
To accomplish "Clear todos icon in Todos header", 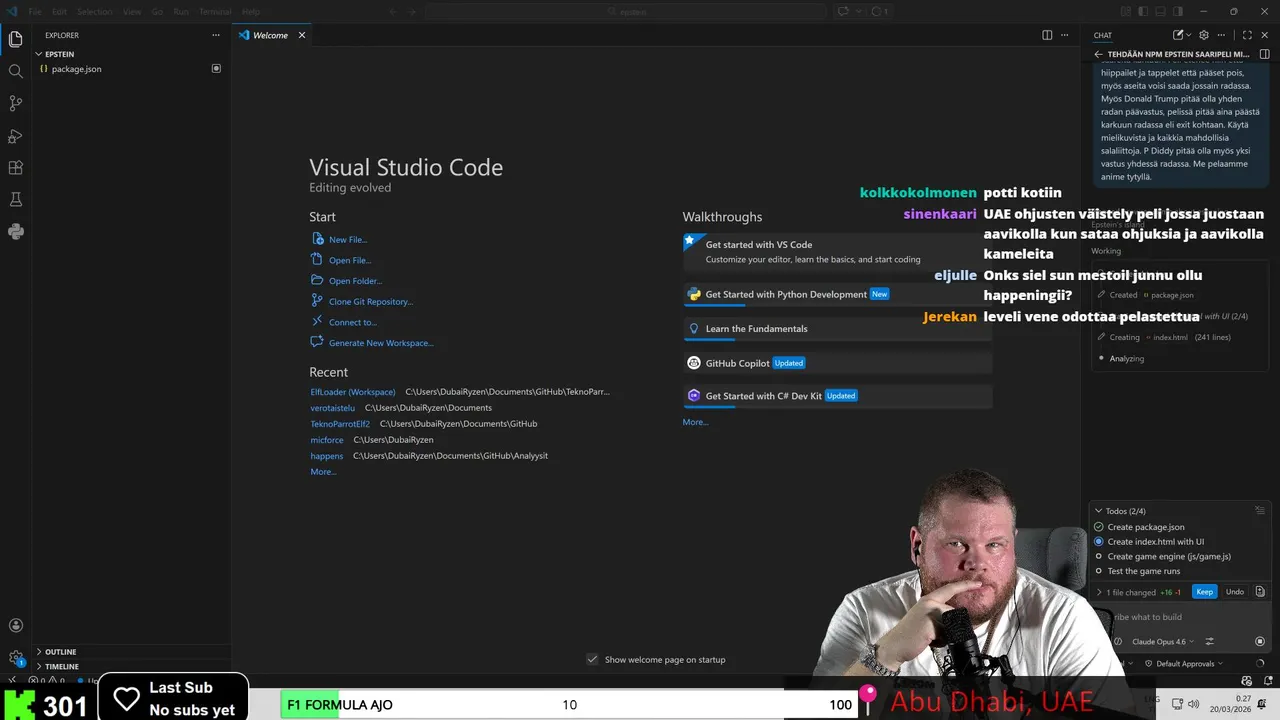I will (1260, 511).
